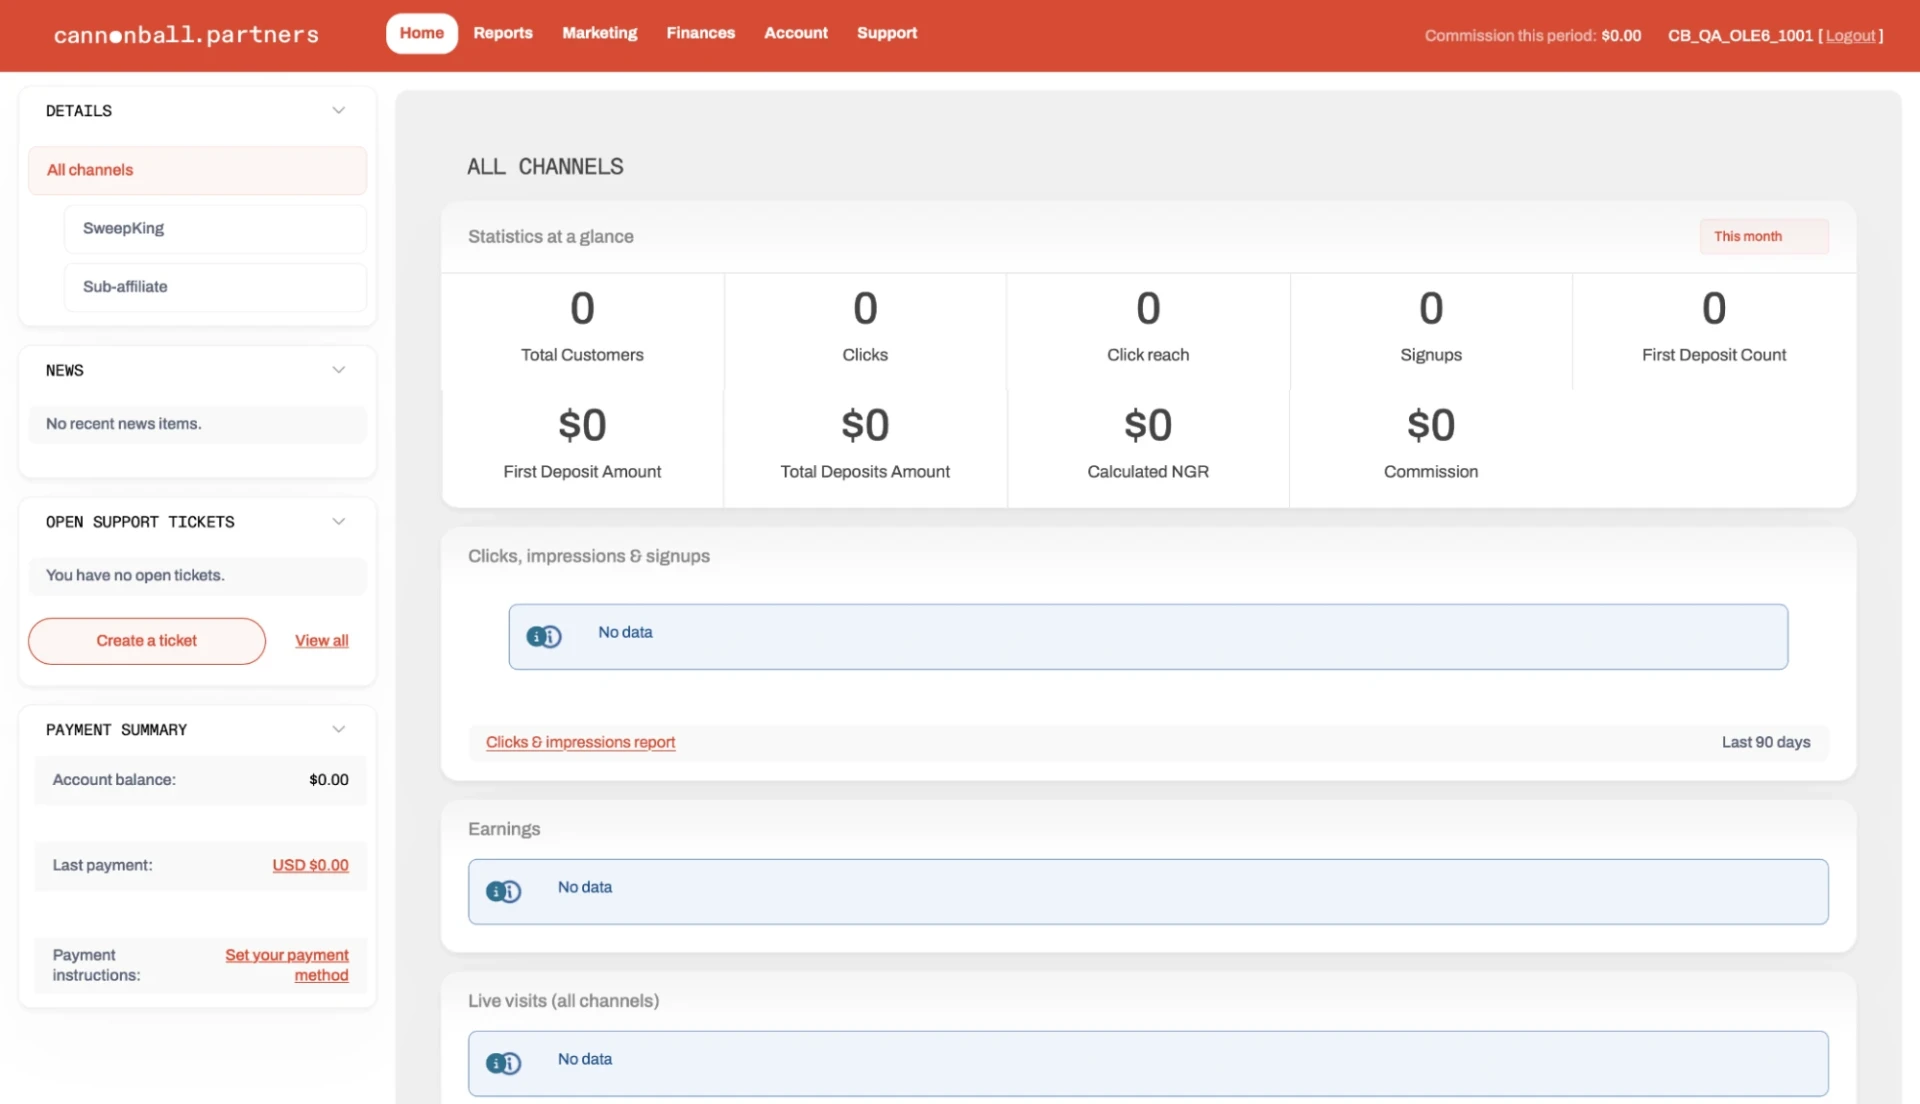Click info icon in Clicks, impressions & signups
The height and width of the screenshot is (1104, 1920).
click(x=544, y=636)
